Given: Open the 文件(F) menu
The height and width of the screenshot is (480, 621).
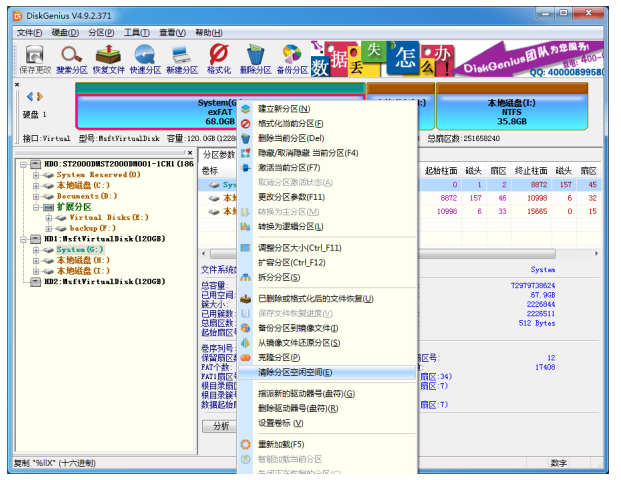Looking at the screenshot, I should tap(29, 32).
